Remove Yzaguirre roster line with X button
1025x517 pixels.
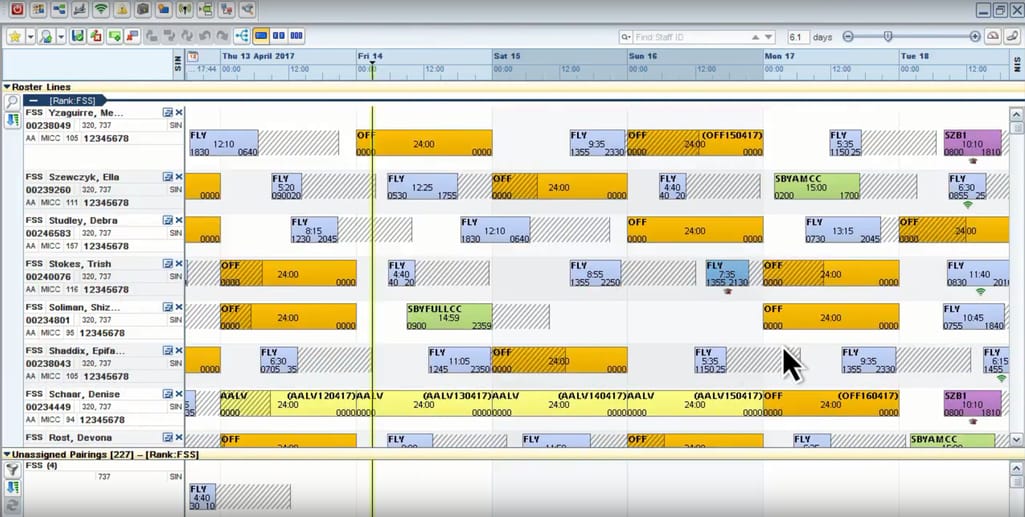click(x=179, y=113)
